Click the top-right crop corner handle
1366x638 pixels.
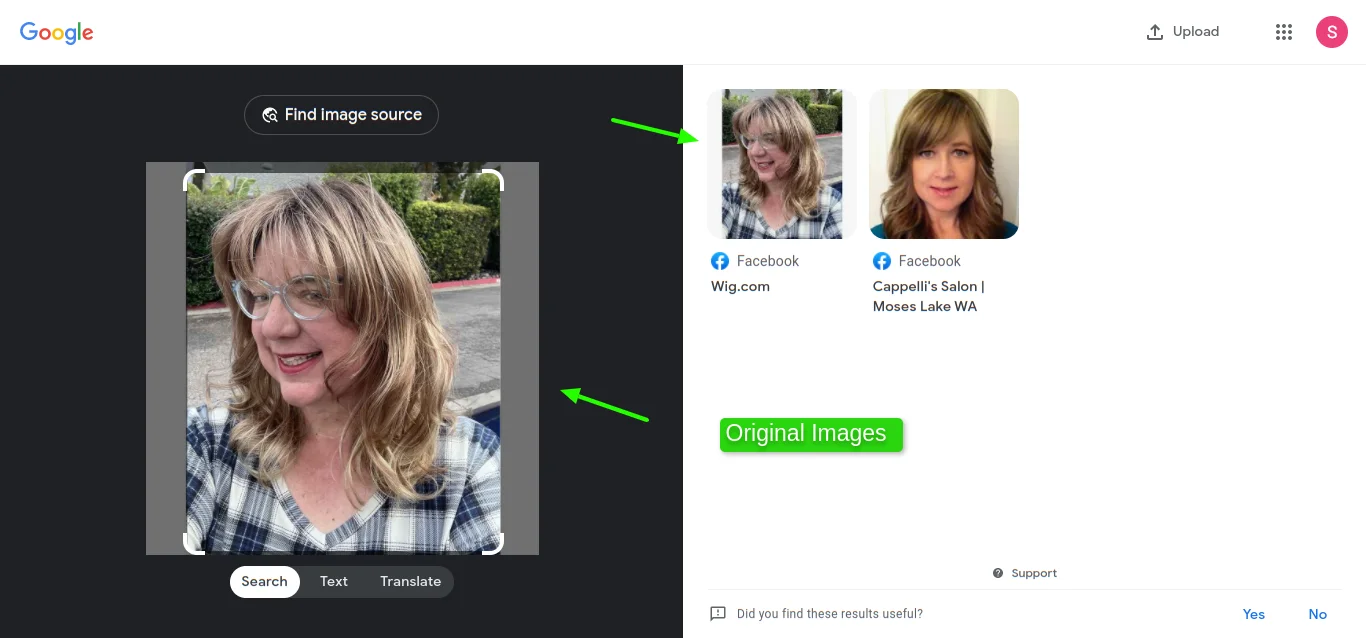tap(495, 178)
